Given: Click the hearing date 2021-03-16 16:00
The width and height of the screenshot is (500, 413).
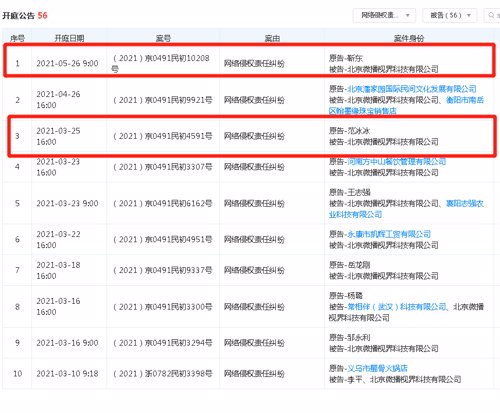Looking at the screenshot, I should [x=58, y=306].
